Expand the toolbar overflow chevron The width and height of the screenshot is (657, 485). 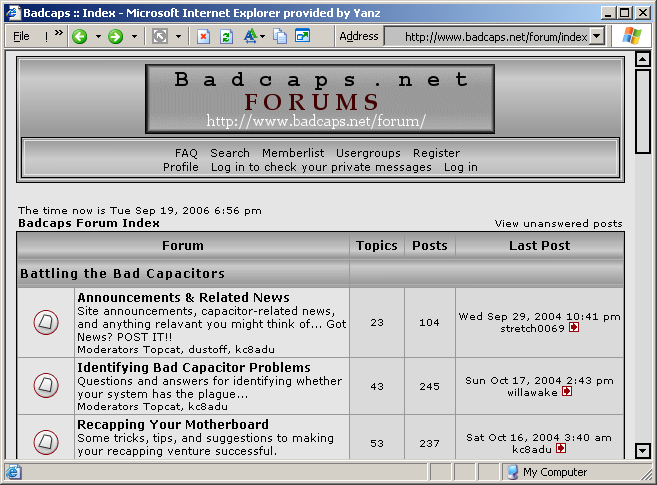[59, 32]
